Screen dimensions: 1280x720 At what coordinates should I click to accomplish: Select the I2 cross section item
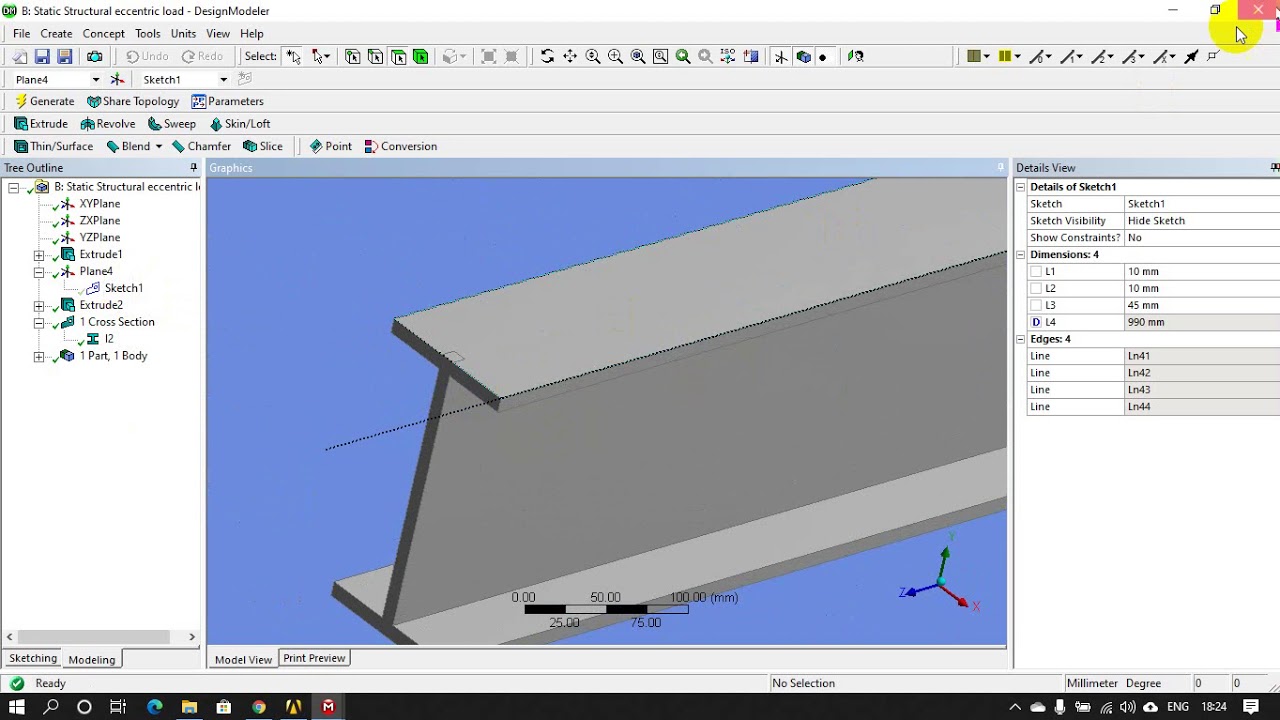coord(109,339)
